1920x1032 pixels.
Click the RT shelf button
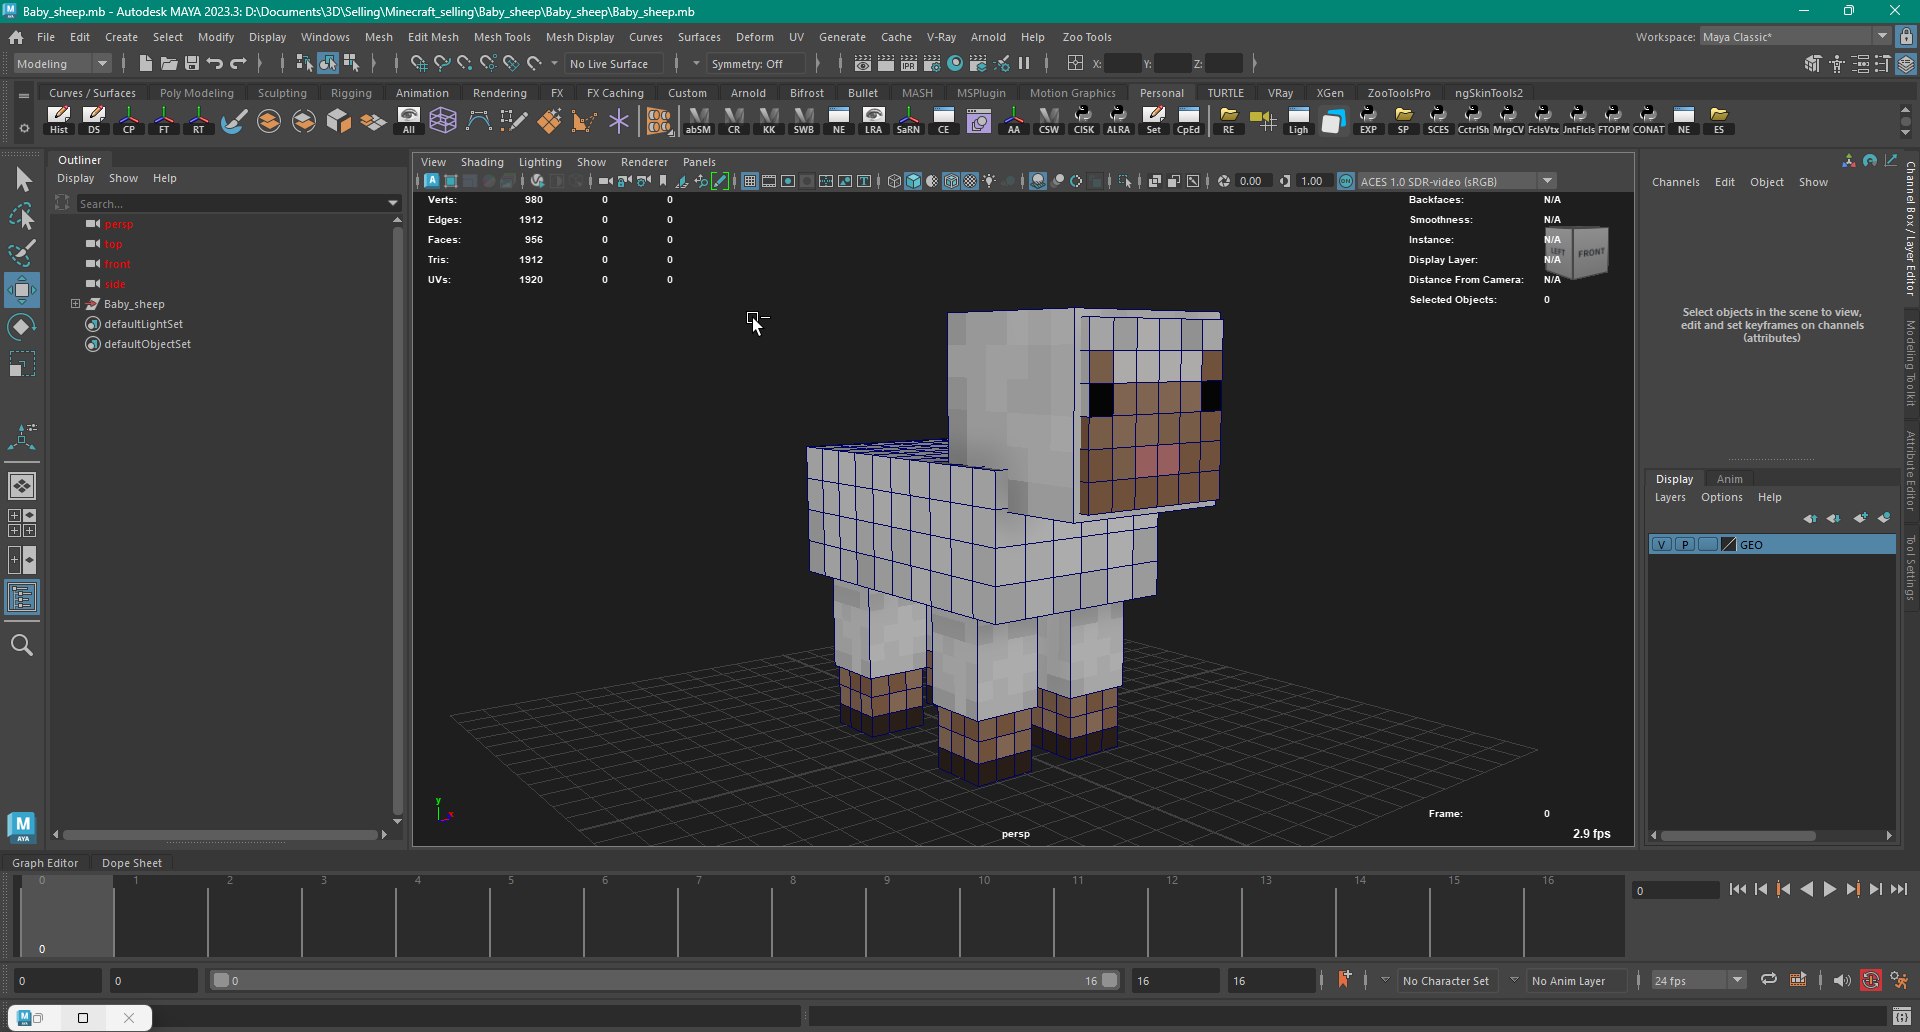tap(199, 120)
